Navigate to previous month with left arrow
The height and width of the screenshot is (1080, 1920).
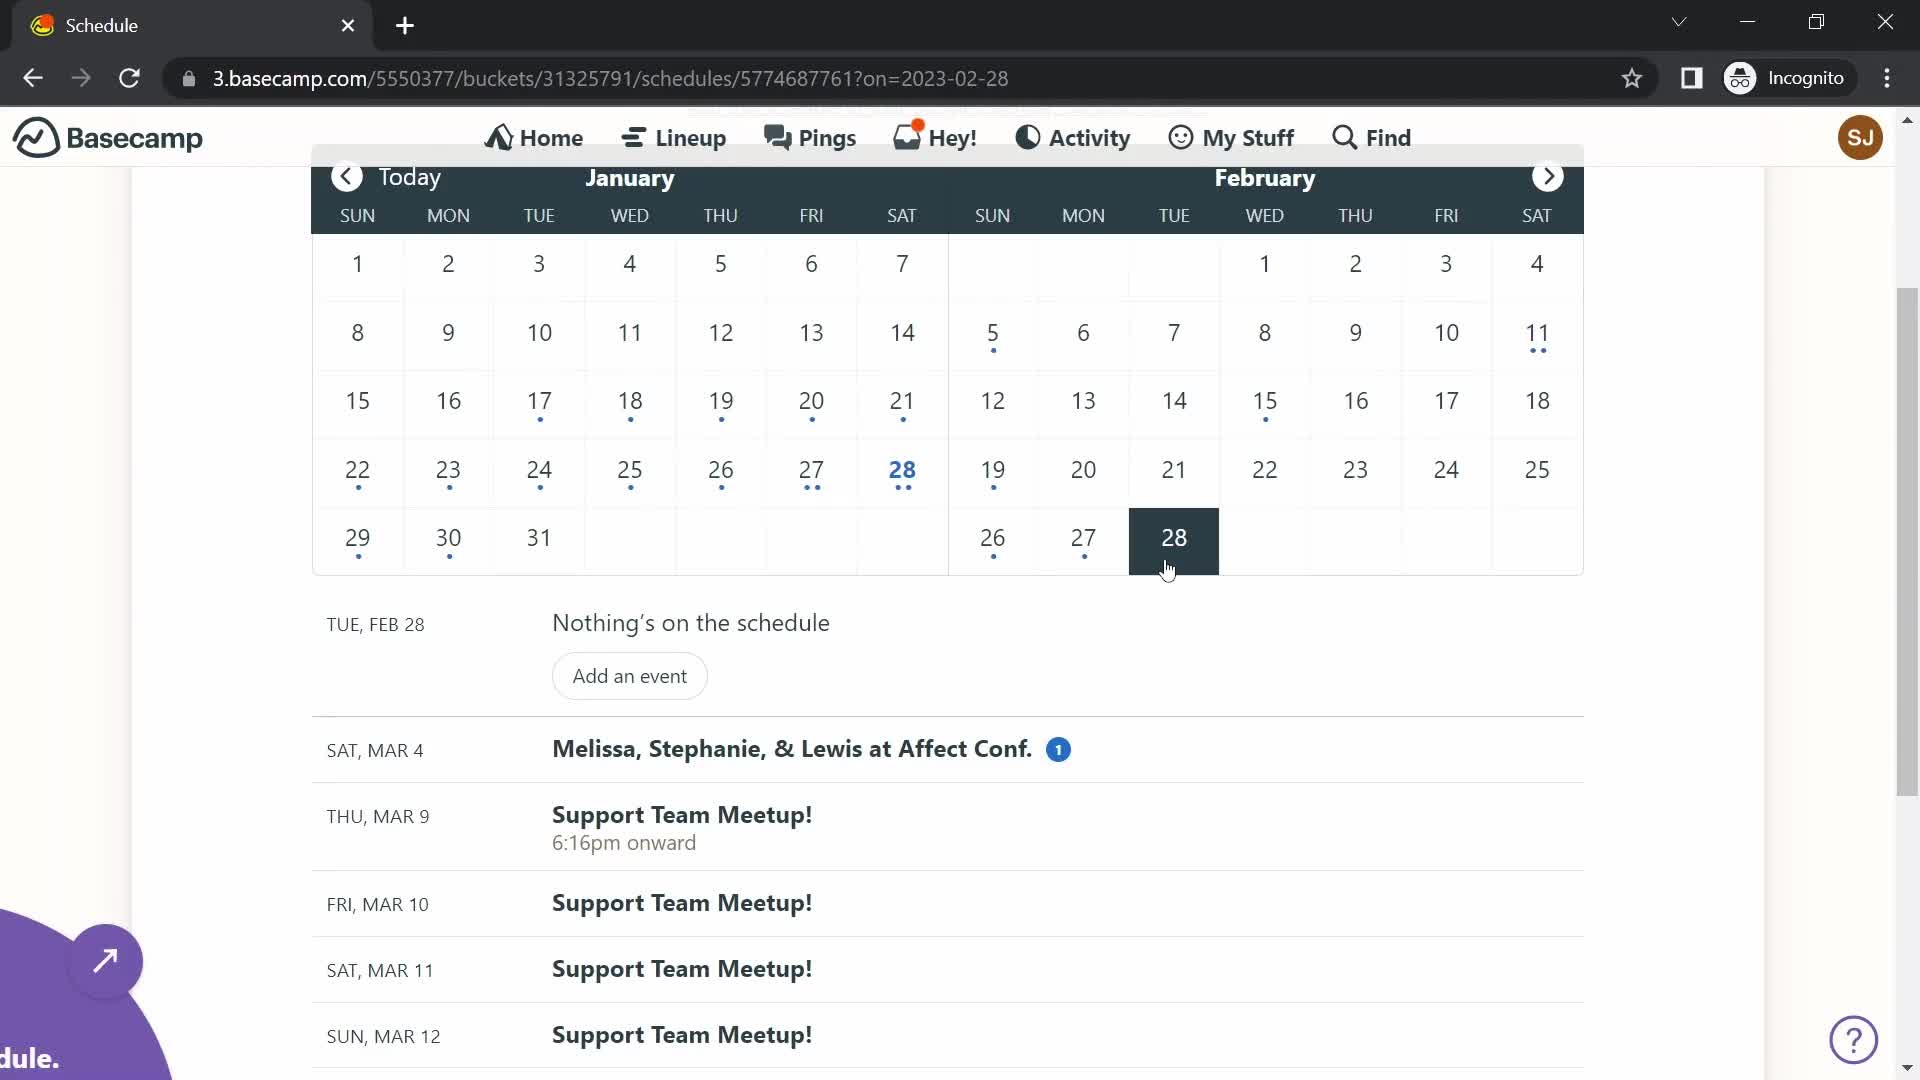click(345, 177)
